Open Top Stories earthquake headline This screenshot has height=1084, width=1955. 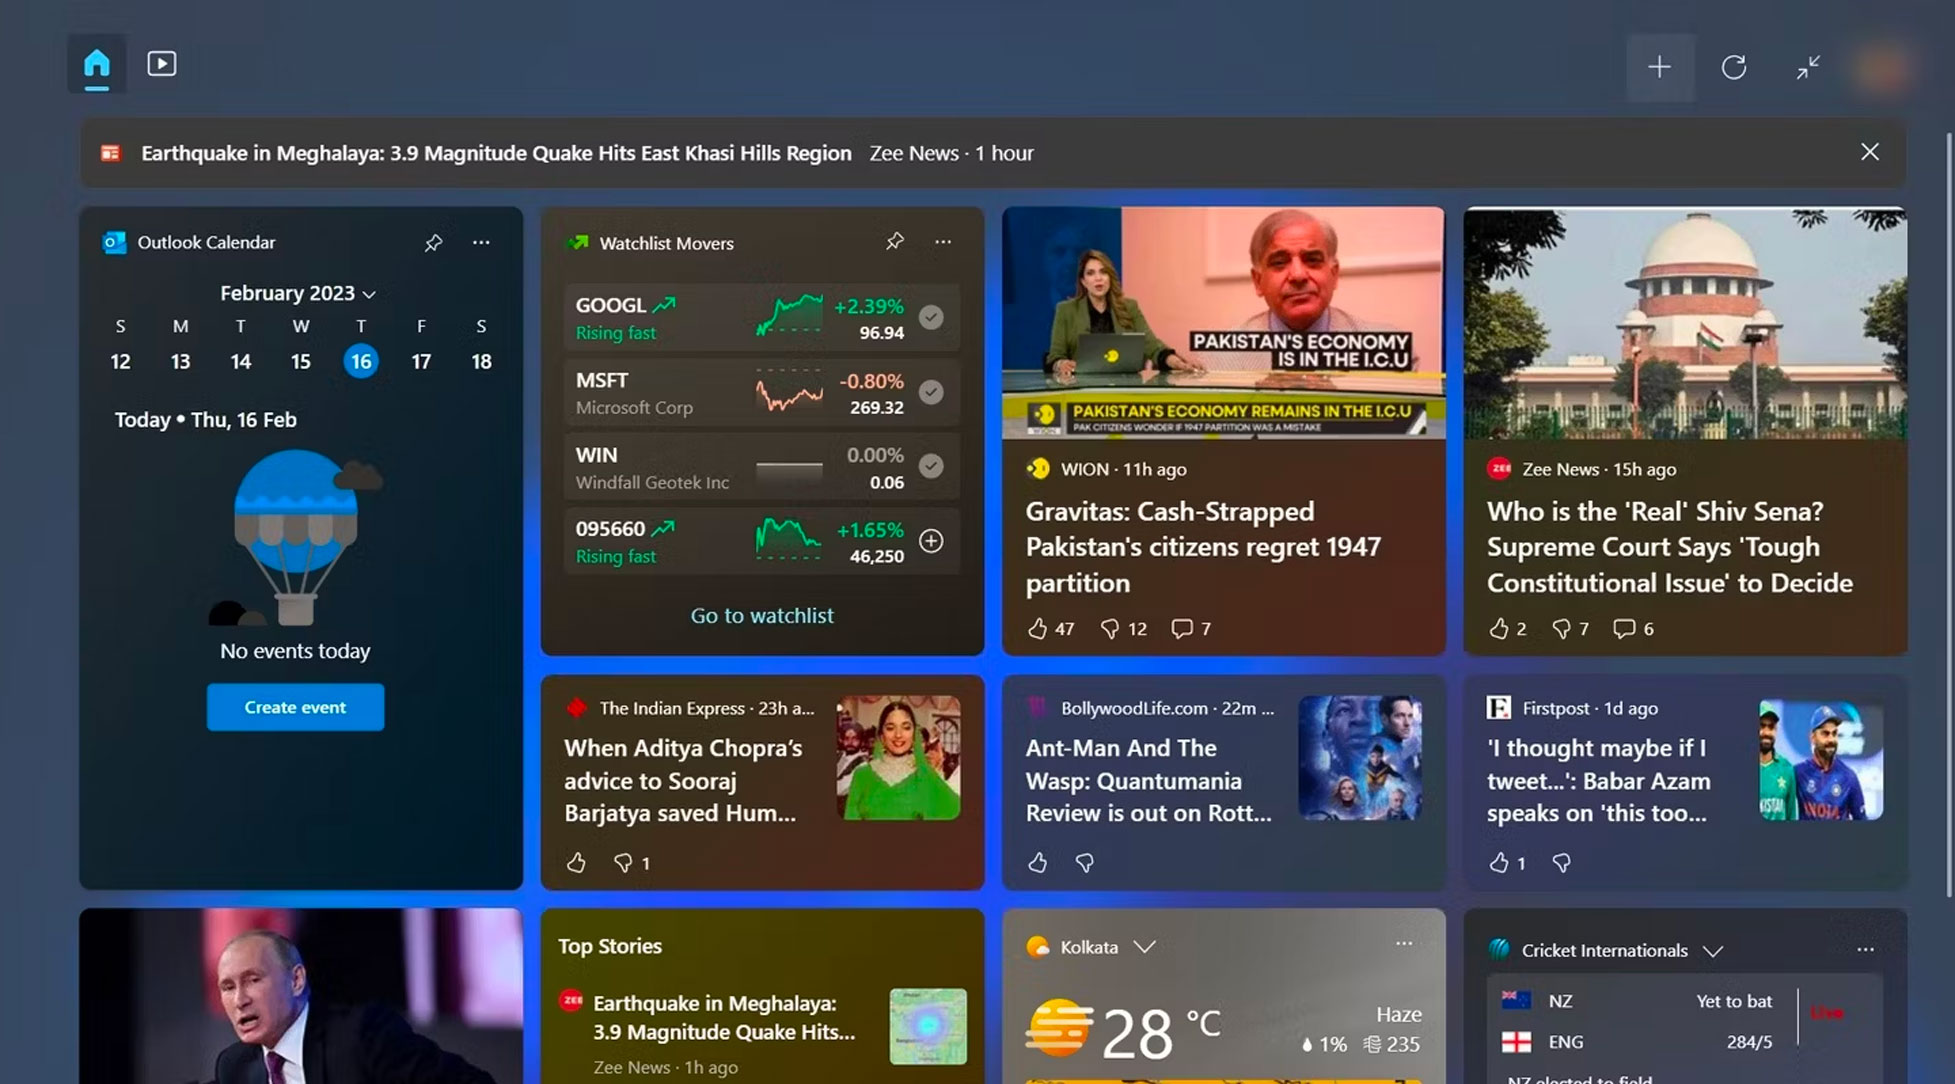click(x=724, y=1018)
